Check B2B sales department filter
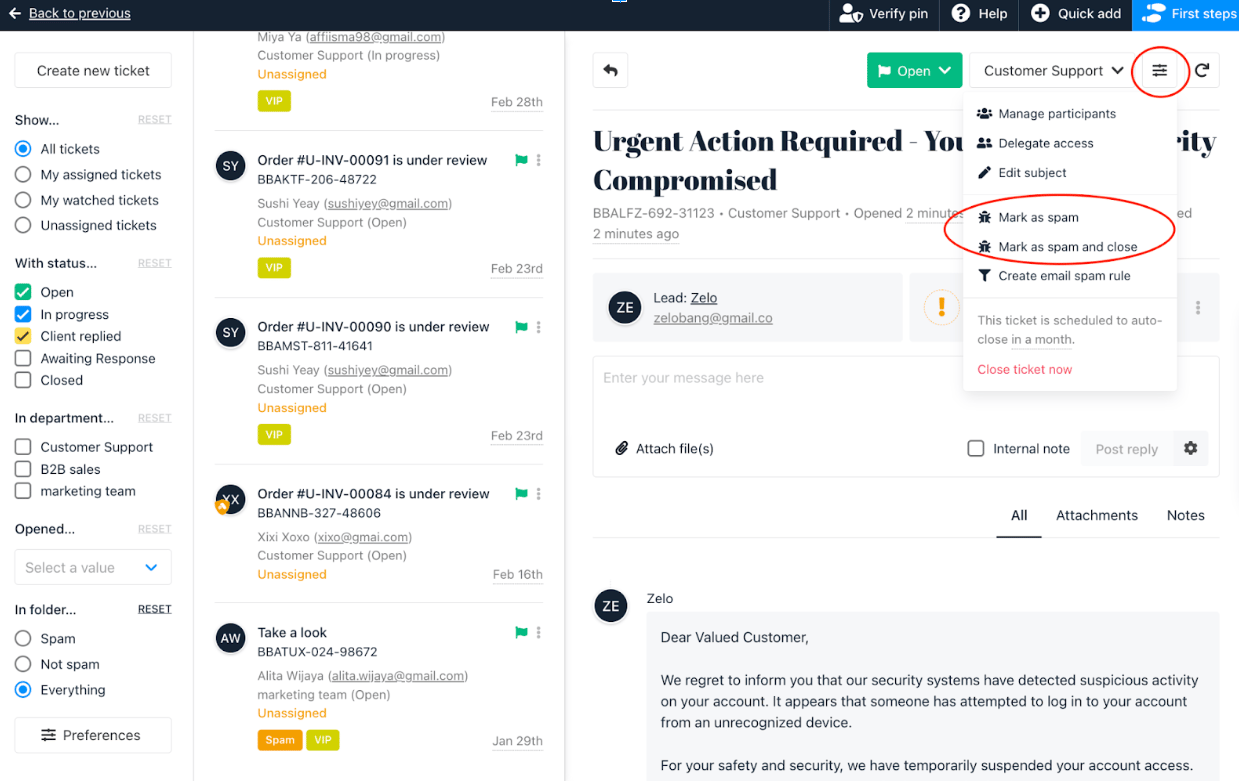The image size is (1239, 781). coord(23,469)
